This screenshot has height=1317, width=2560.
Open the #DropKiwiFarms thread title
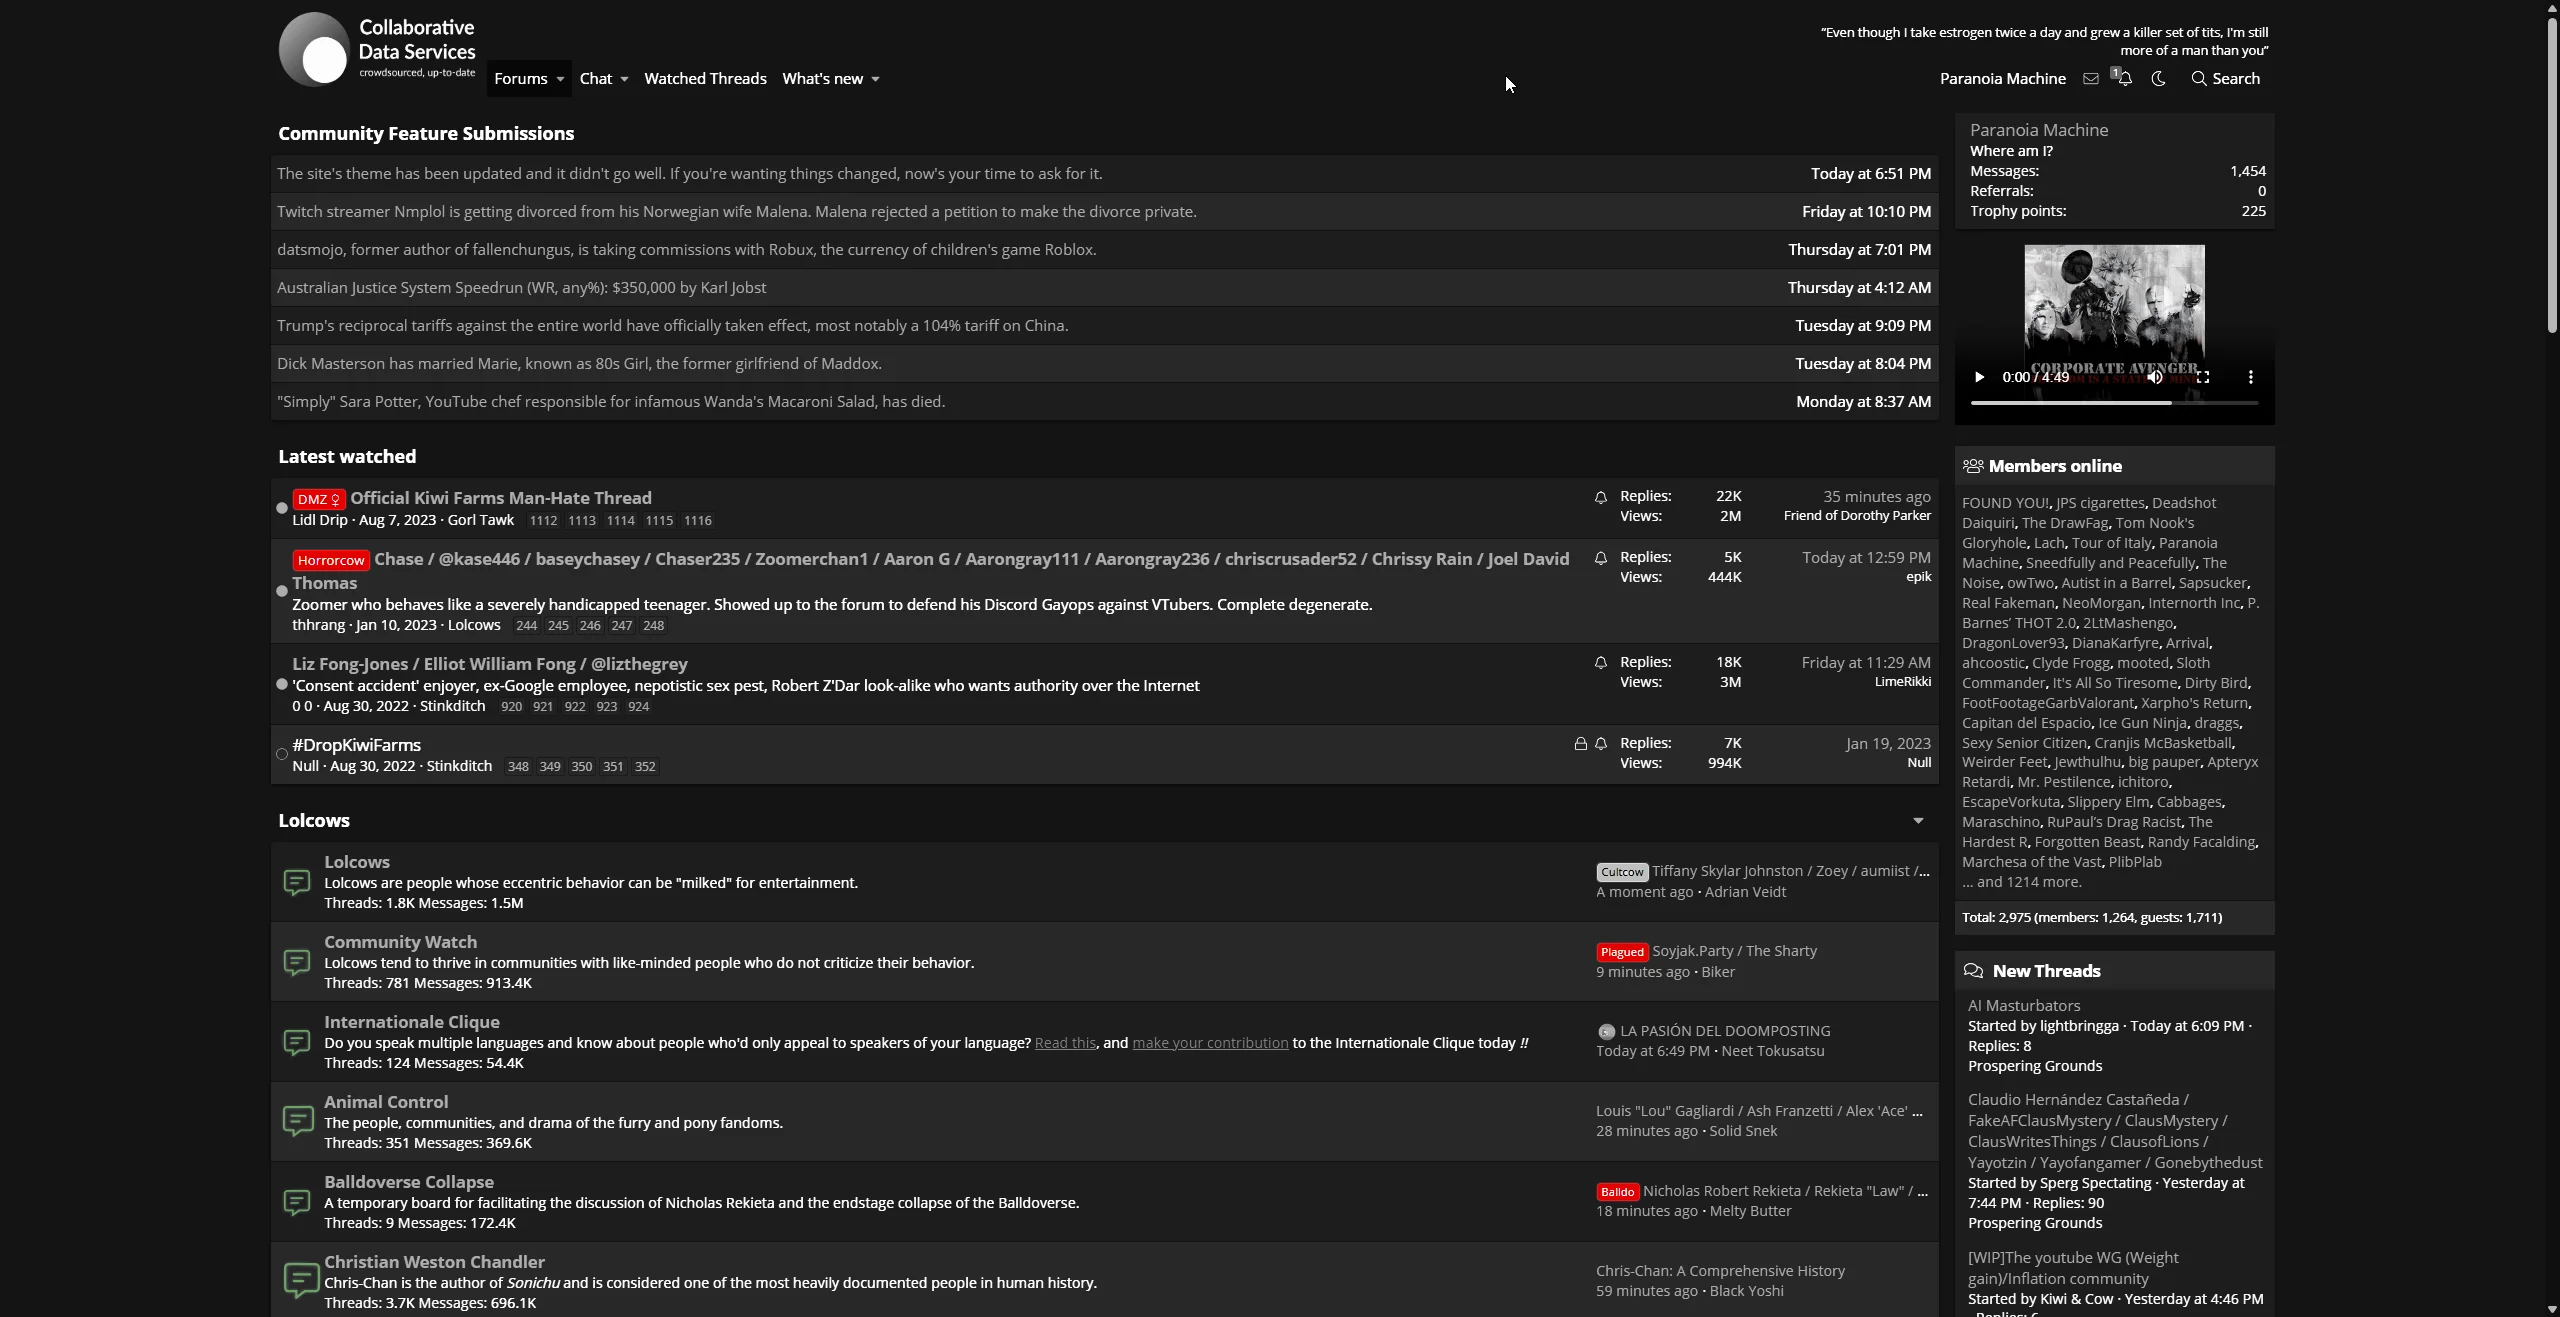point(356,745)
